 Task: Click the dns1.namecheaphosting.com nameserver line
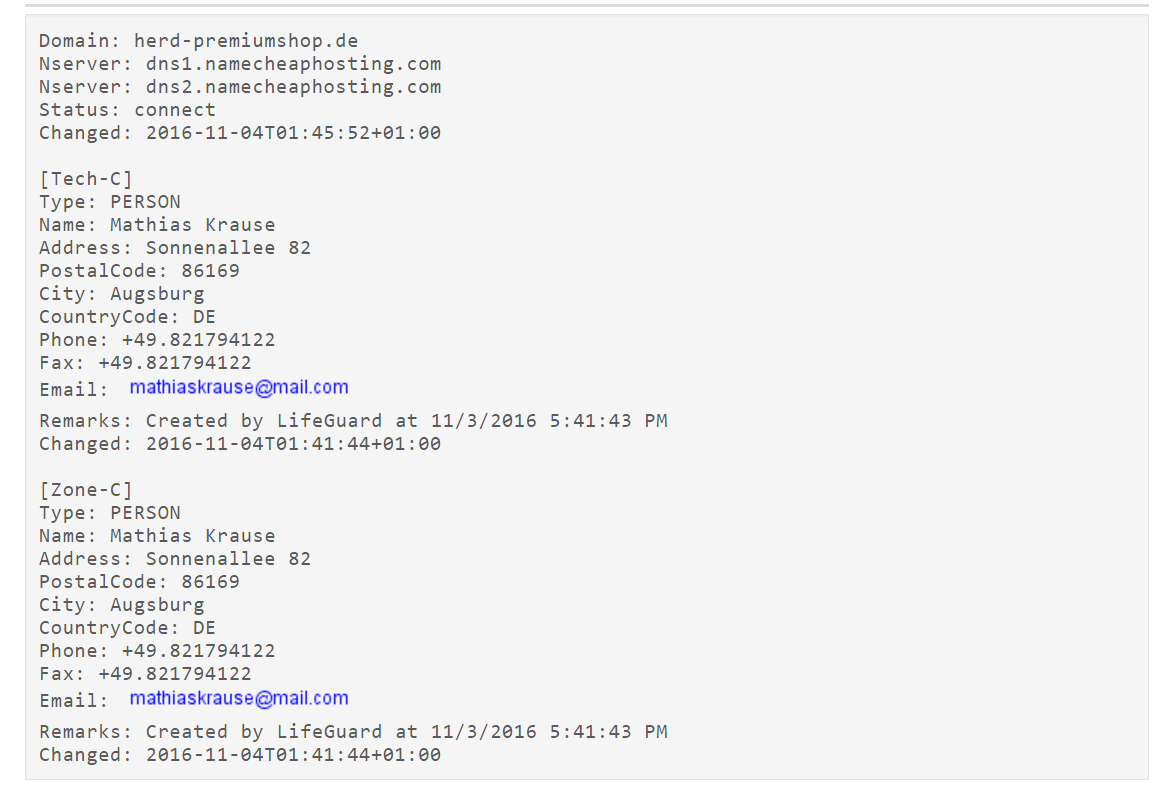coord(240,64)
